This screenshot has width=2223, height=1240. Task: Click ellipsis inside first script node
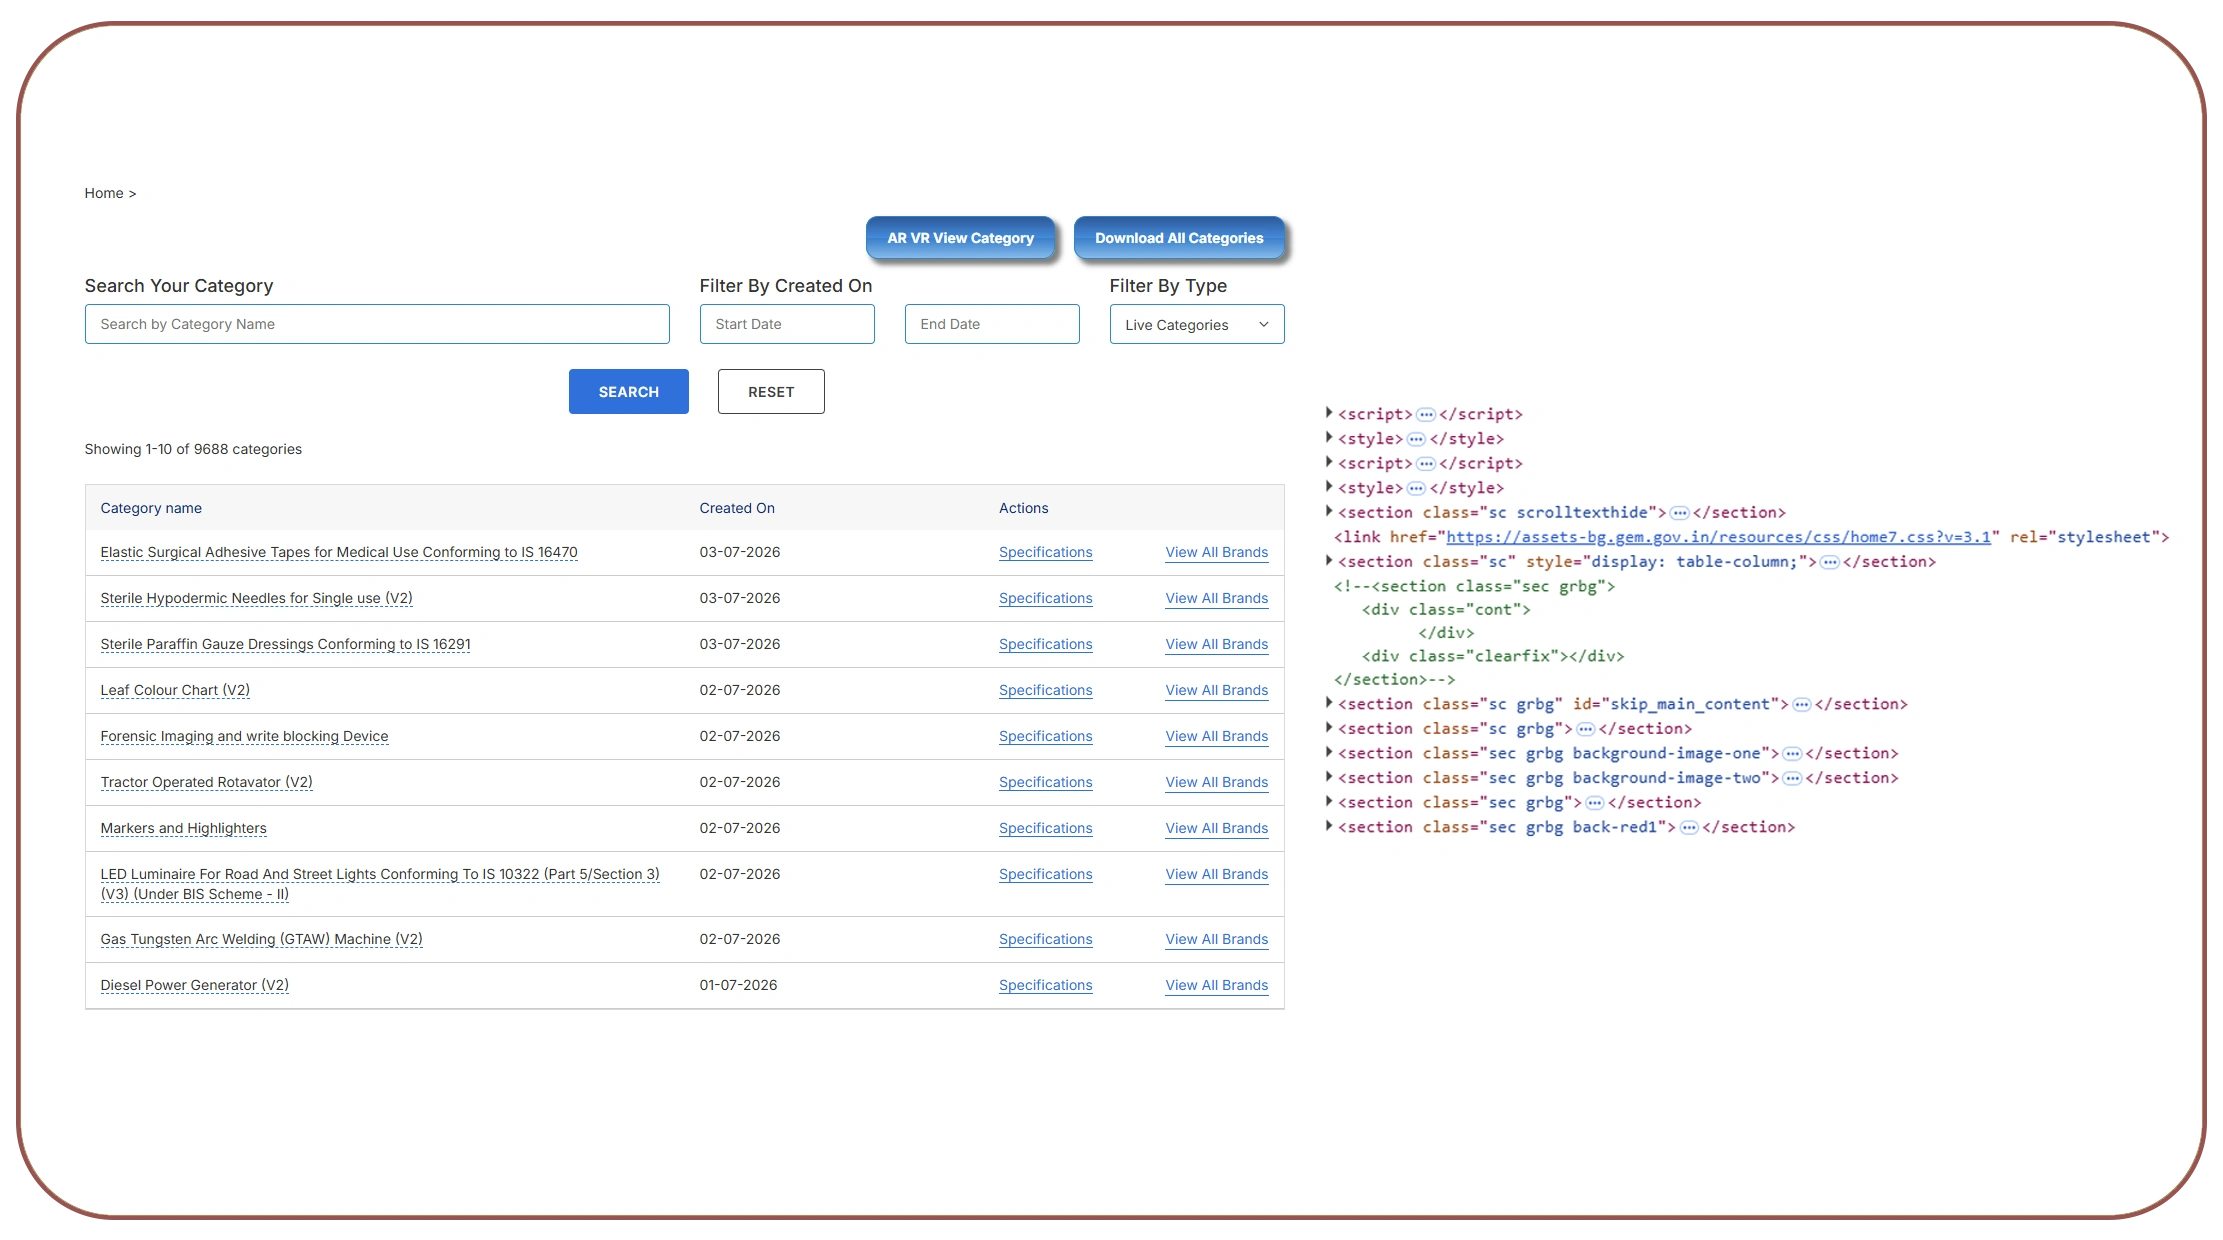point(1426,414)
